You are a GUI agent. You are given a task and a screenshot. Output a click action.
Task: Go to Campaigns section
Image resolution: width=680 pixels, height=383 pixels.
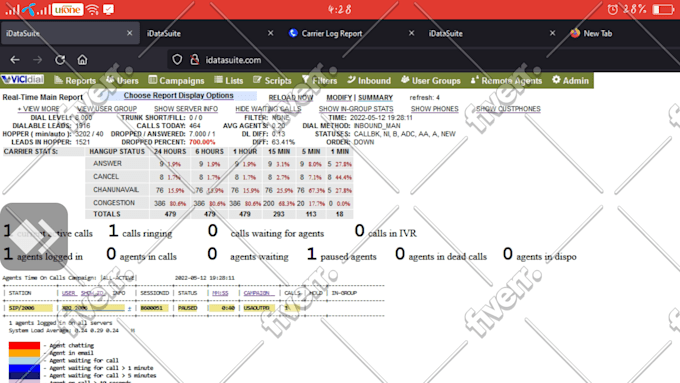[176, 81]
